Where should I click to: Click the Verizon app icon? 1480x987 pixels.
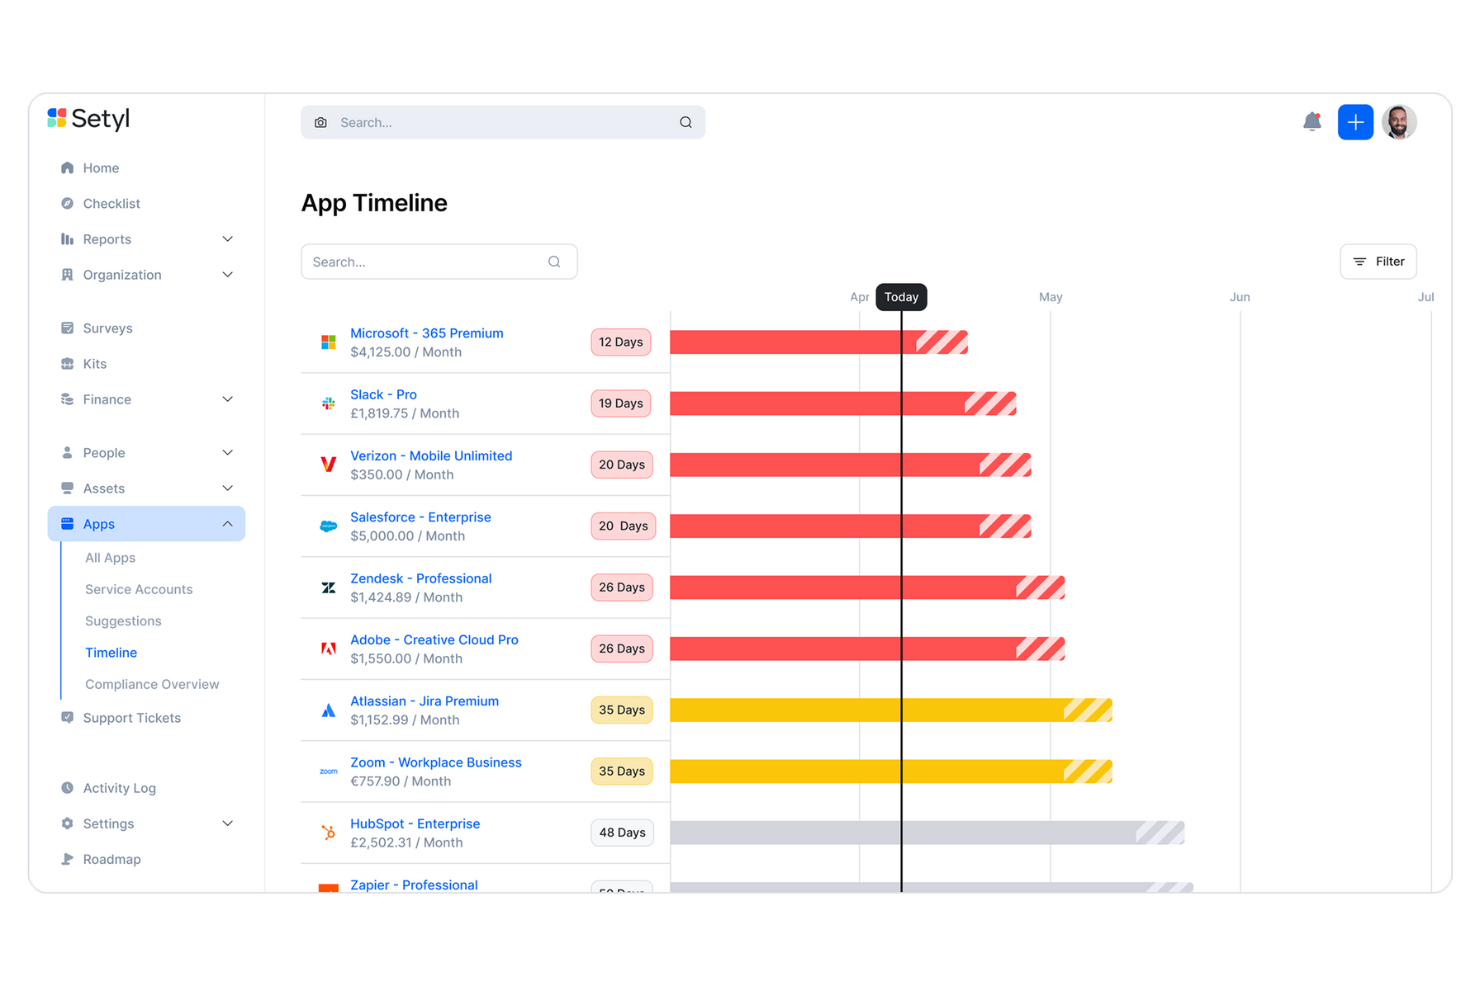click(328, 464)
